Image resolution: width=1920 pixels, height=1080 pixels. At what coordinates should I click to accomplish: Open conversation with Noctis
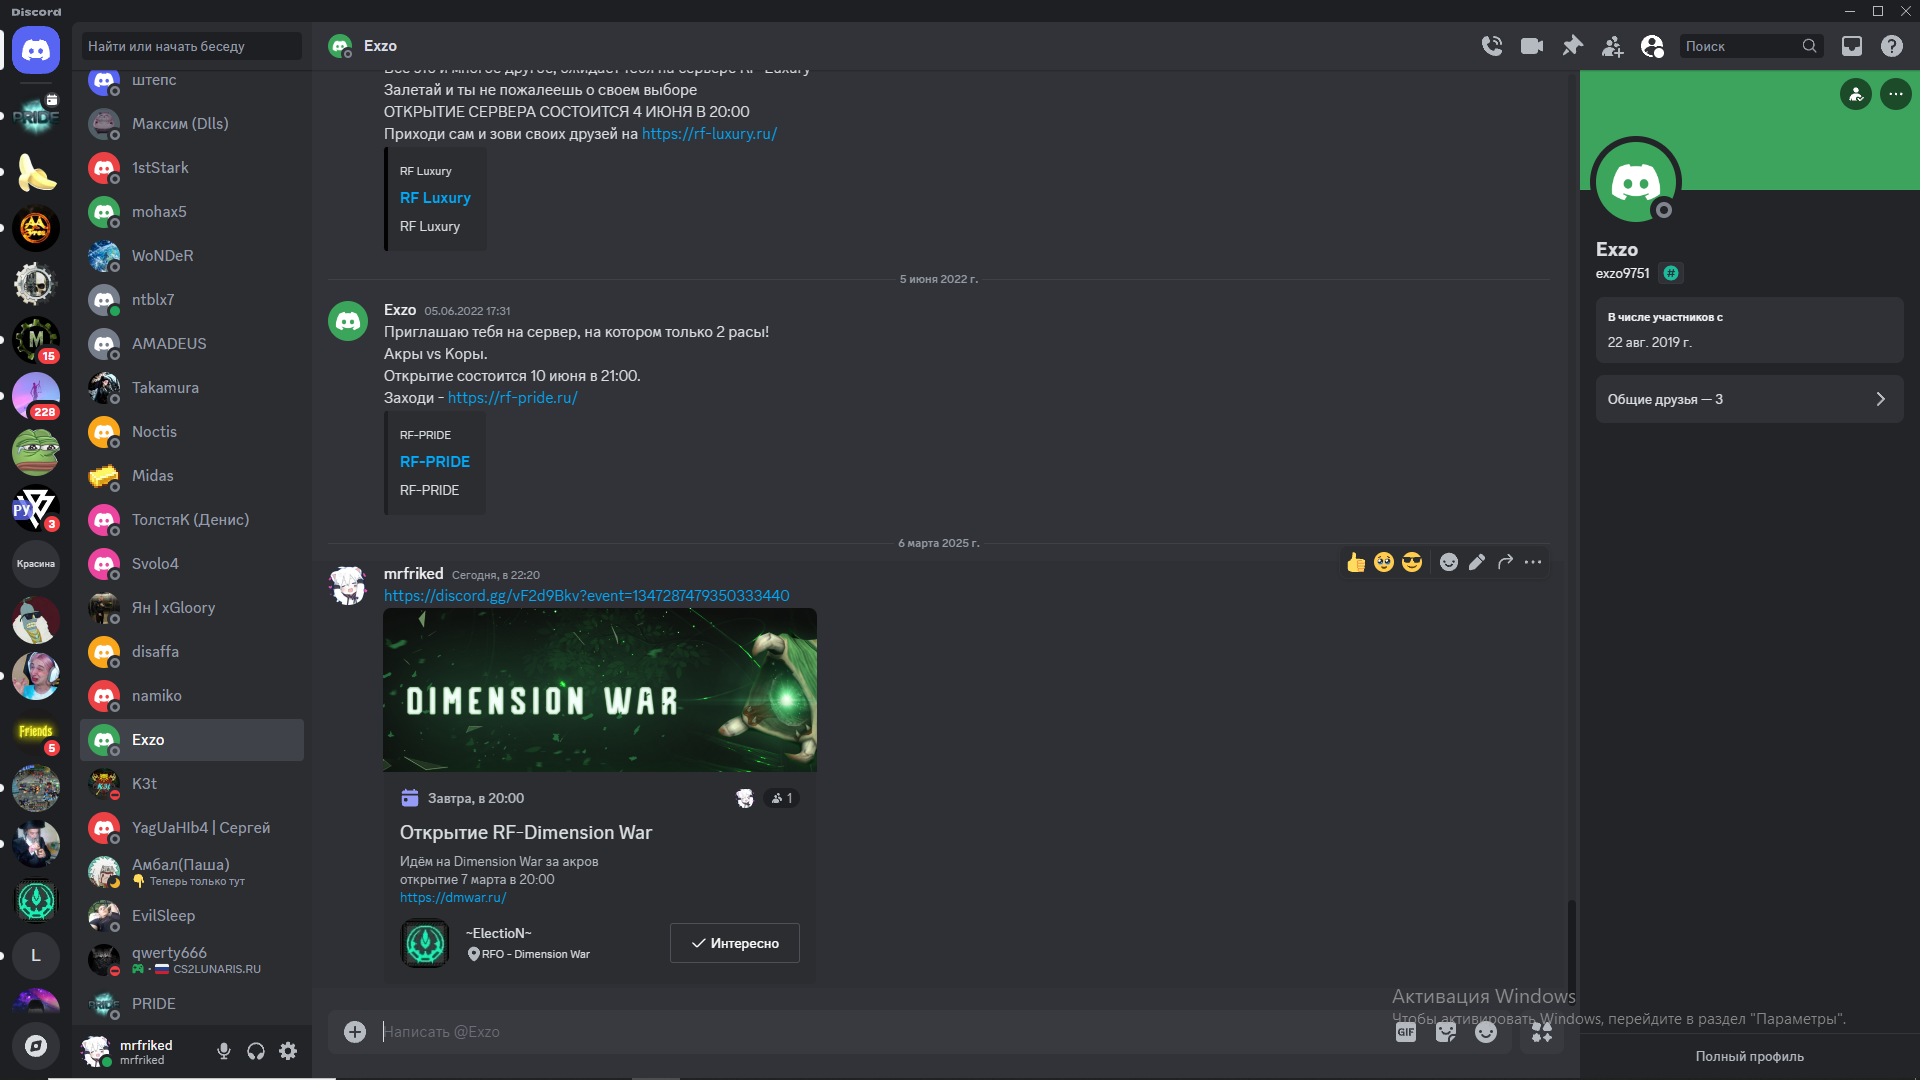click(x=192, y=432)
